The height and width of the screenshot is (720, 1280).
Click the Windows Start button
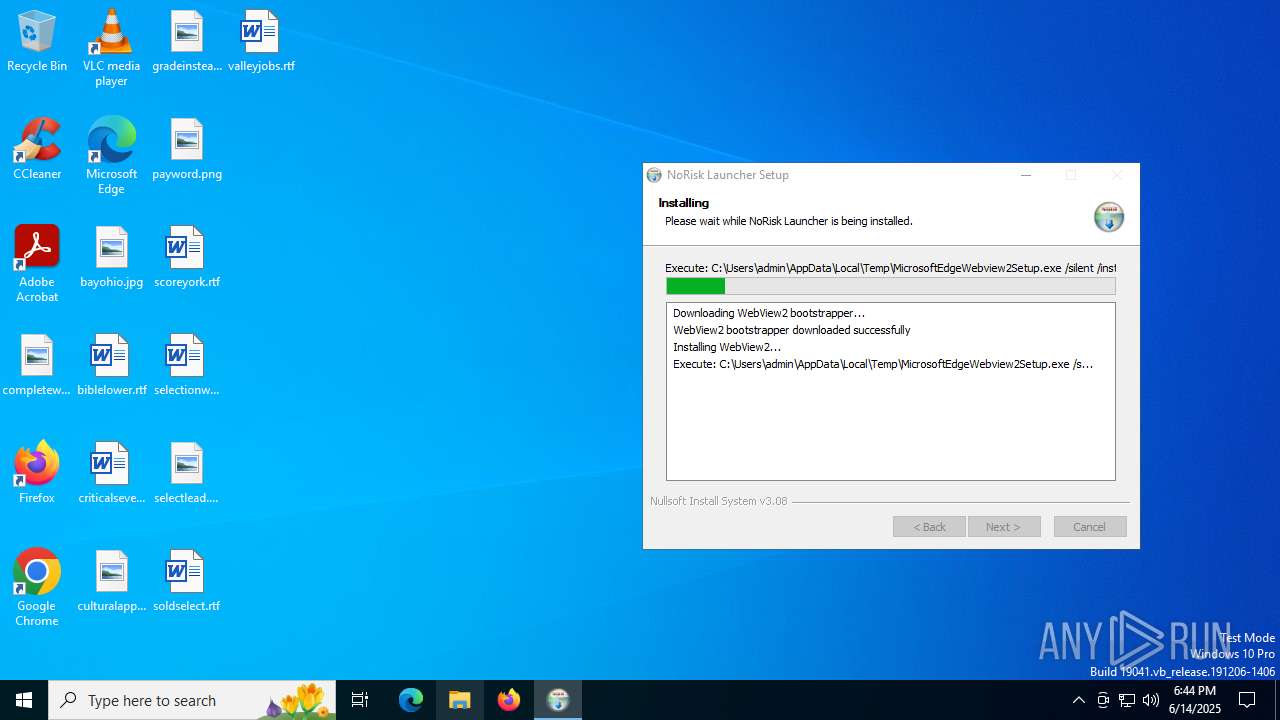[x=24, y=700]
